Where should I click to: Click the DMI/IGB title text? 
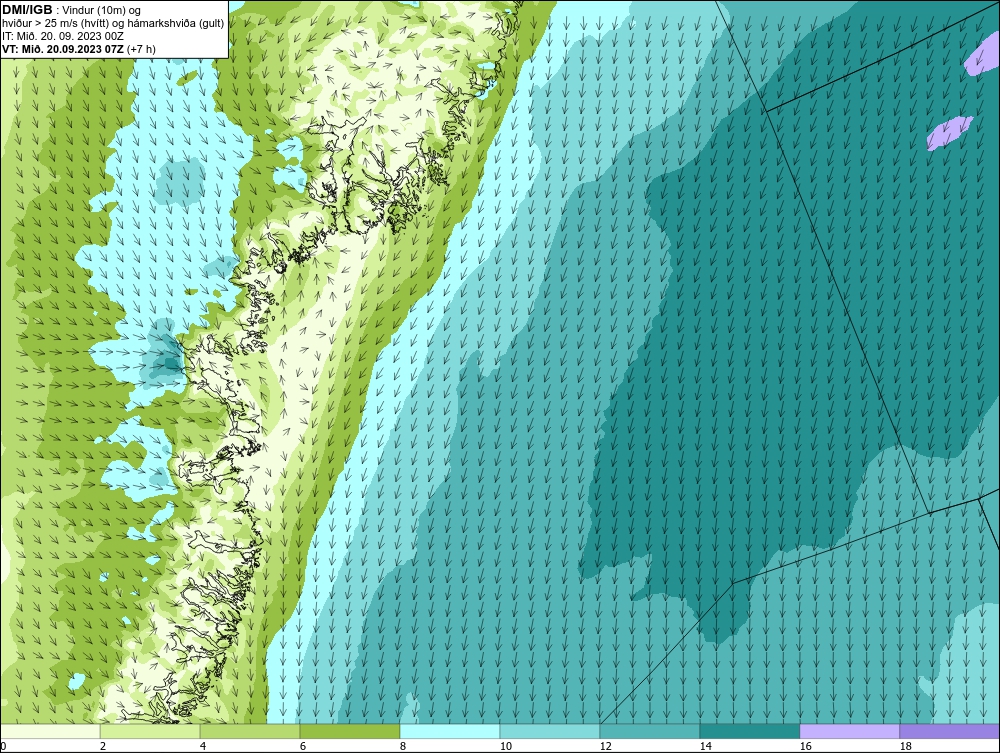point(27,10)
